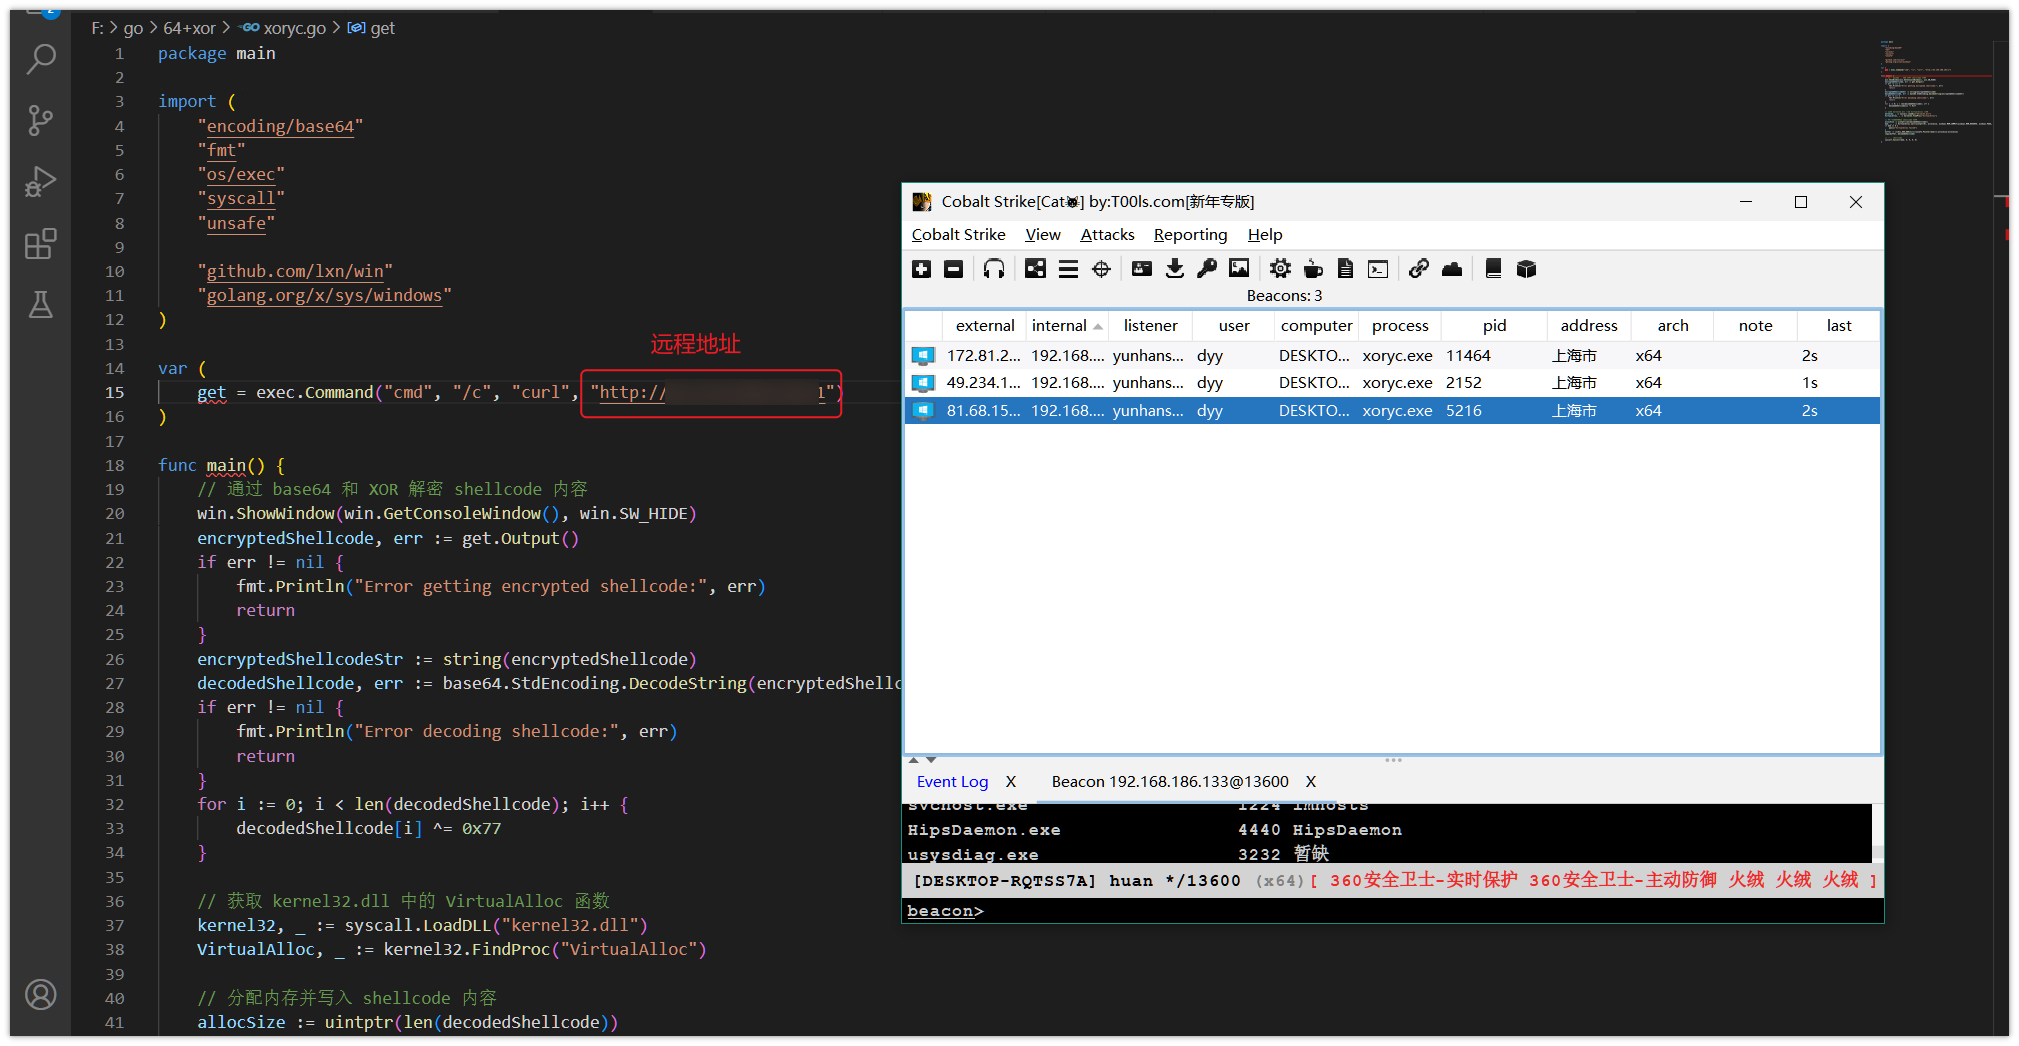The image size is (2019, 1046).
Task: Open the Attacks menu
Action: 1107,234
